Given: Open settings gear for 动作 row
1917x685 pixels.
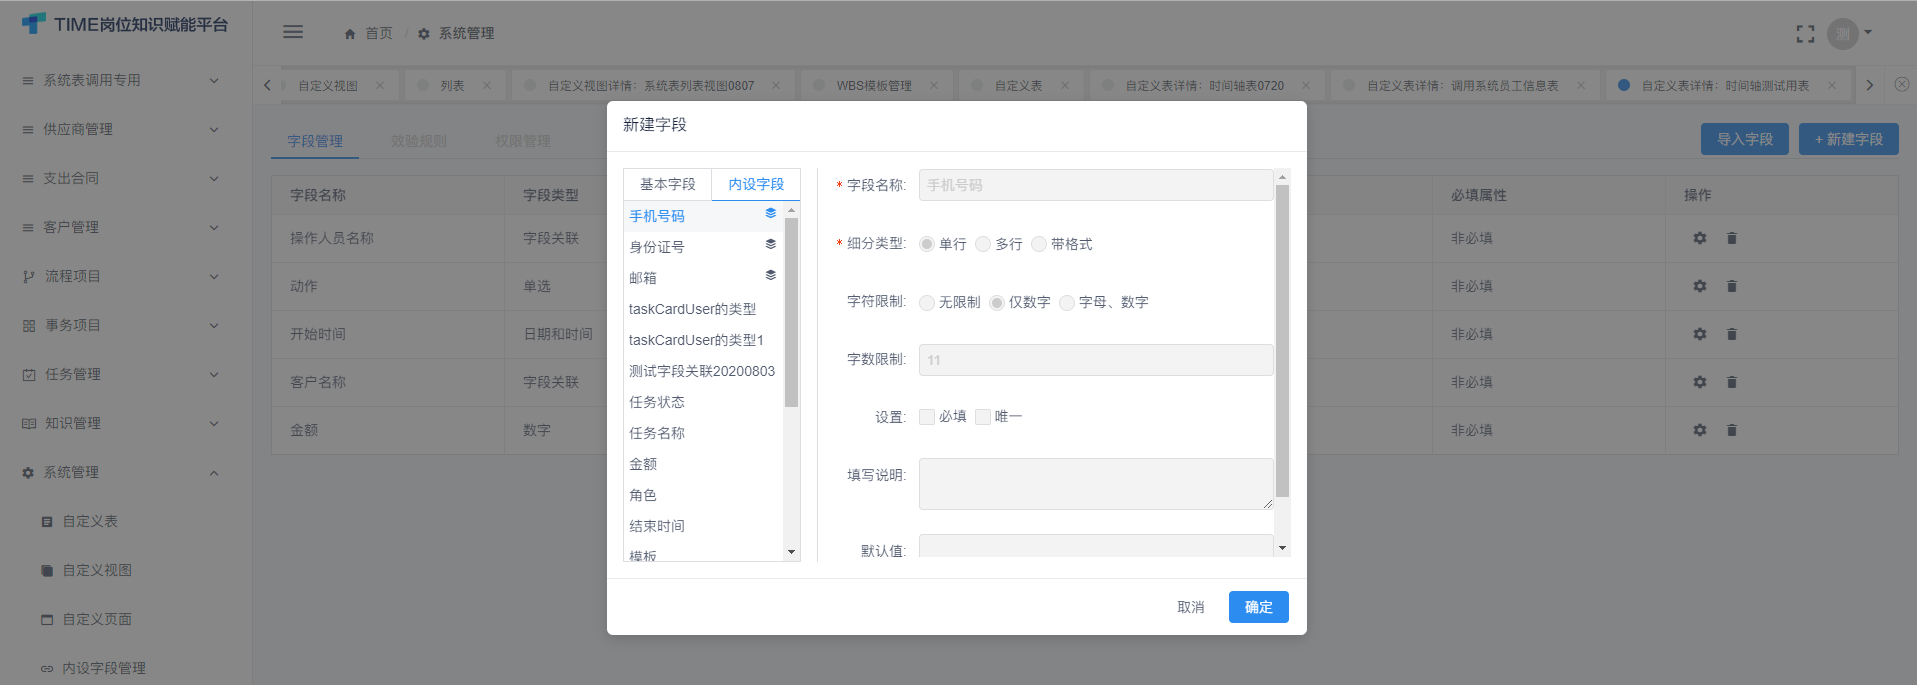Looking at the screenshot, I should click(x=1700, y=286).
